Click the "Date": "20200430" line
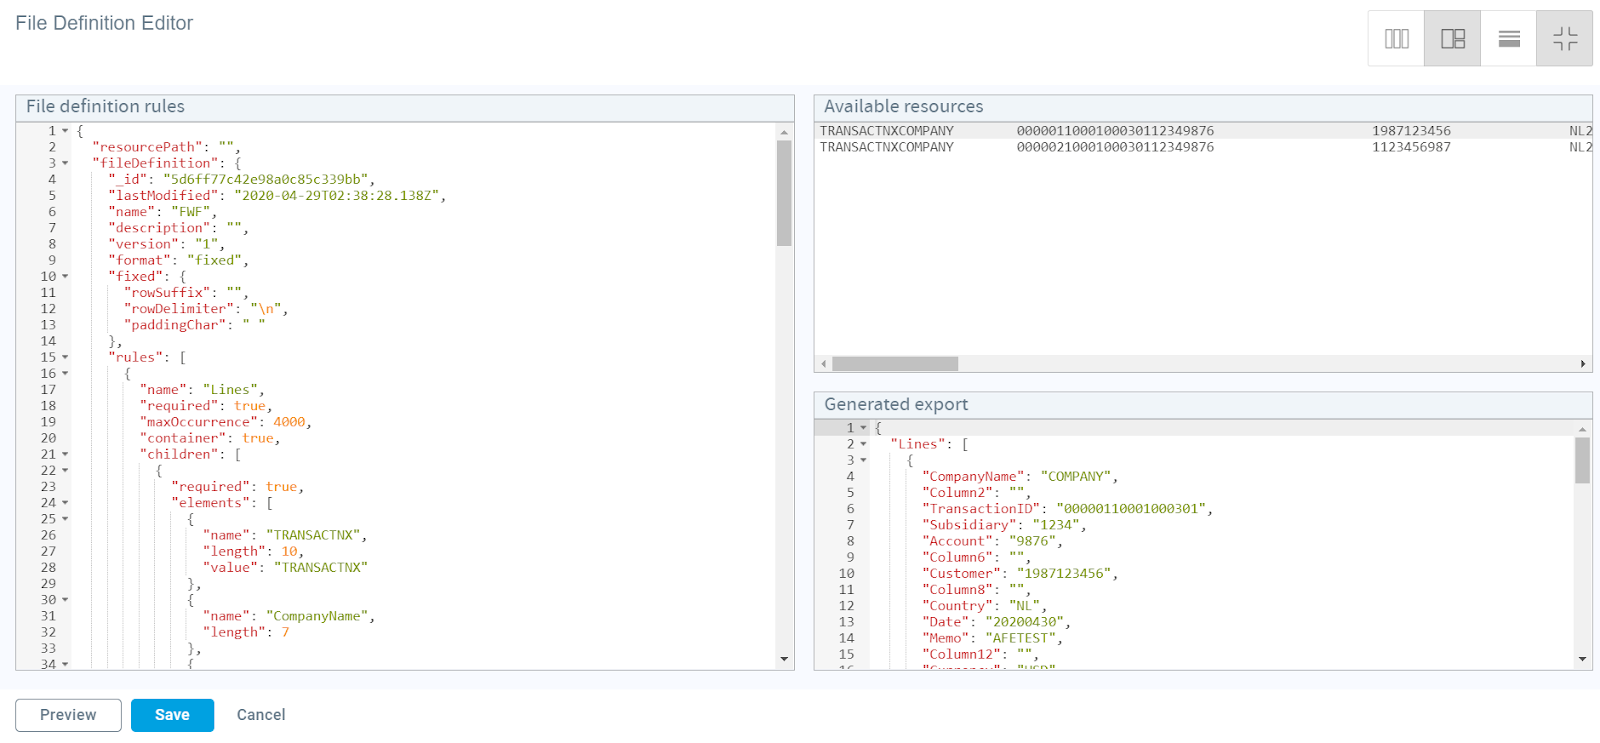Viewport: 1600px width, 743px height. pyautogui.click(x=996, y=622)
